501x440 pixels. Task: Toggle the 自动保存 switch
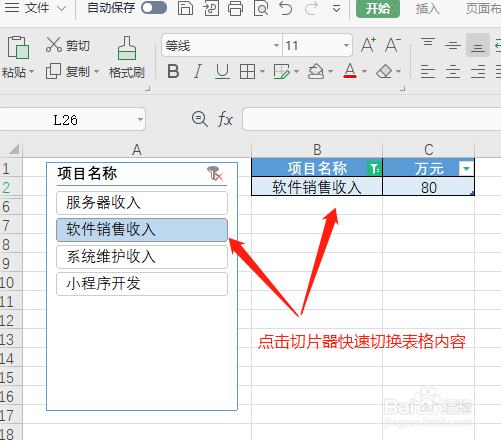click(154, 8)
